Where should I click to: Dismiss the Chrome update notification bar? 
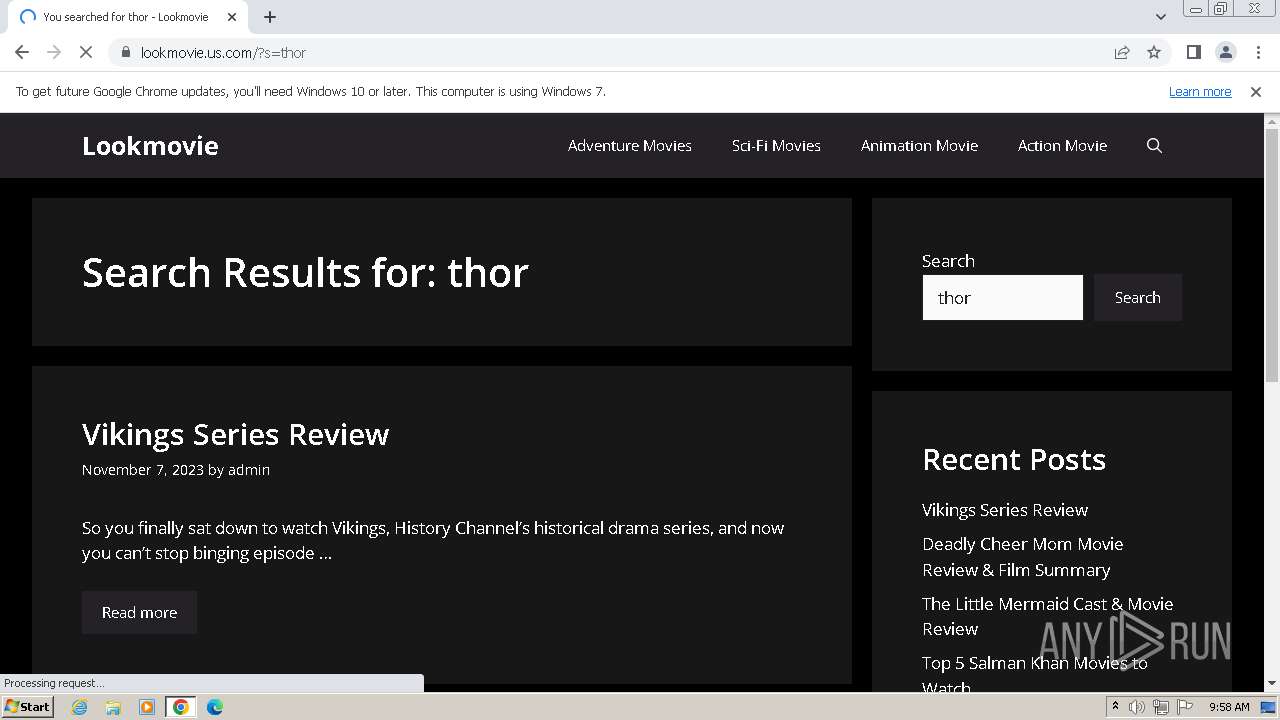click(x=1256, y=91)
